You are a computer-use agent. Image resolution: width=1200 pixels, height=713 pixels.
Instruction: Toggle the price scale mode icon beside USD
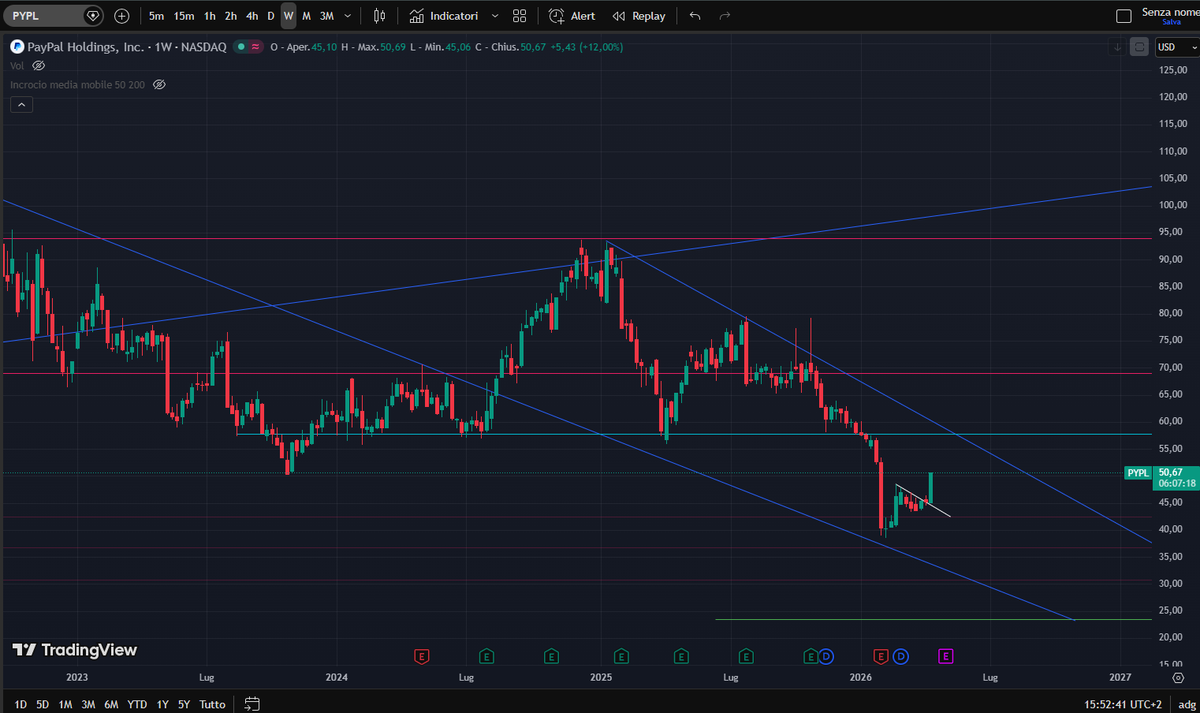[x=1140, y=46]
